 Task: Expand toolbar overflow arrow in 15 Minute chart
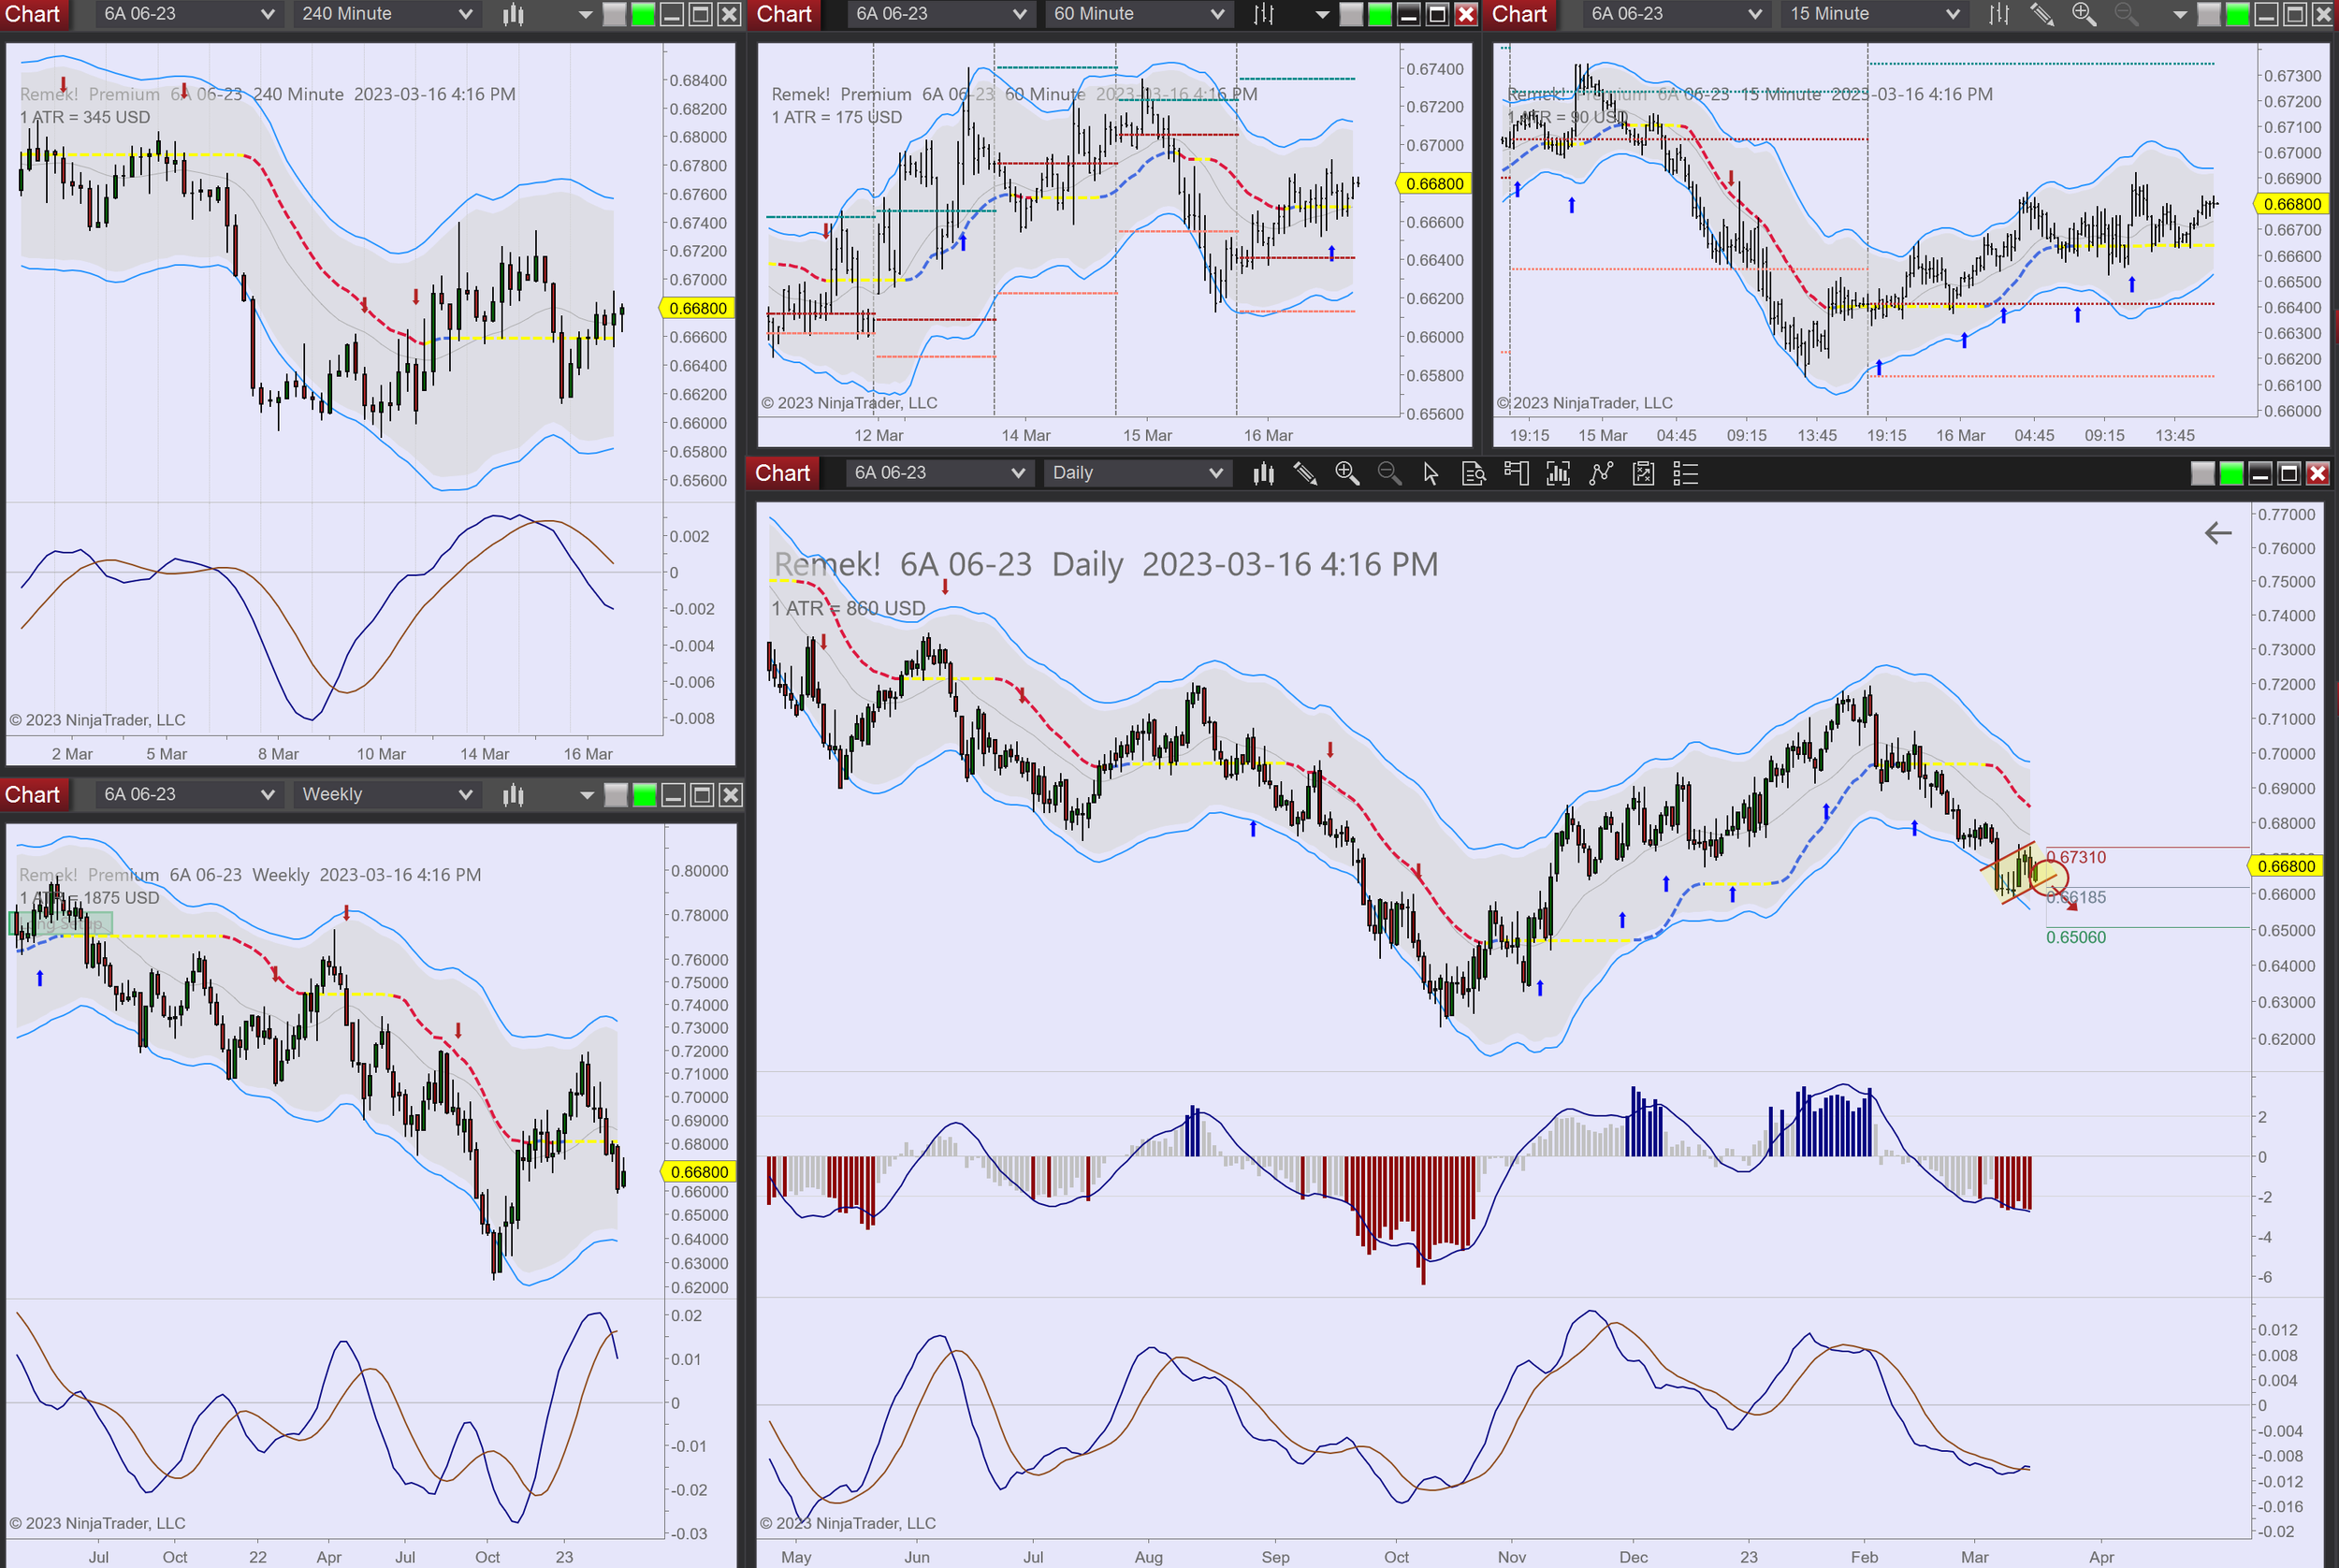(x=2180, y=14)
